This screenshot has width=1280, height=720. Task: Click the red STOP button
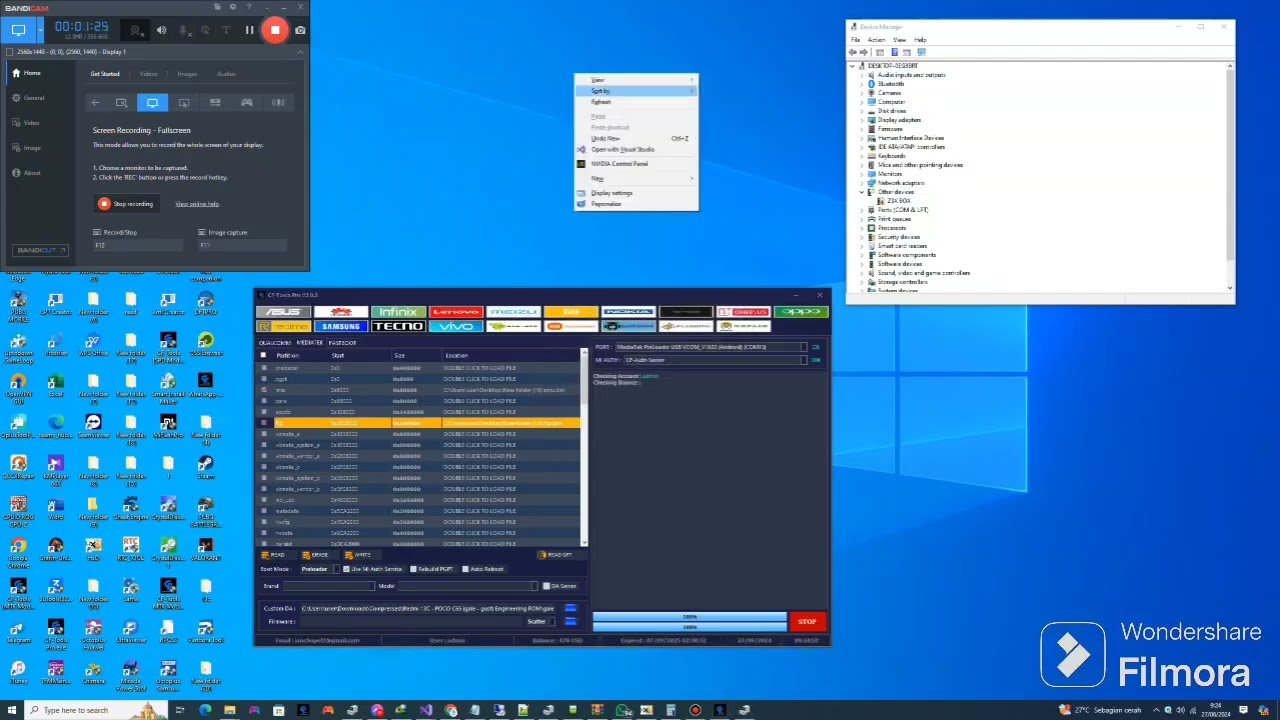point(807,622)
